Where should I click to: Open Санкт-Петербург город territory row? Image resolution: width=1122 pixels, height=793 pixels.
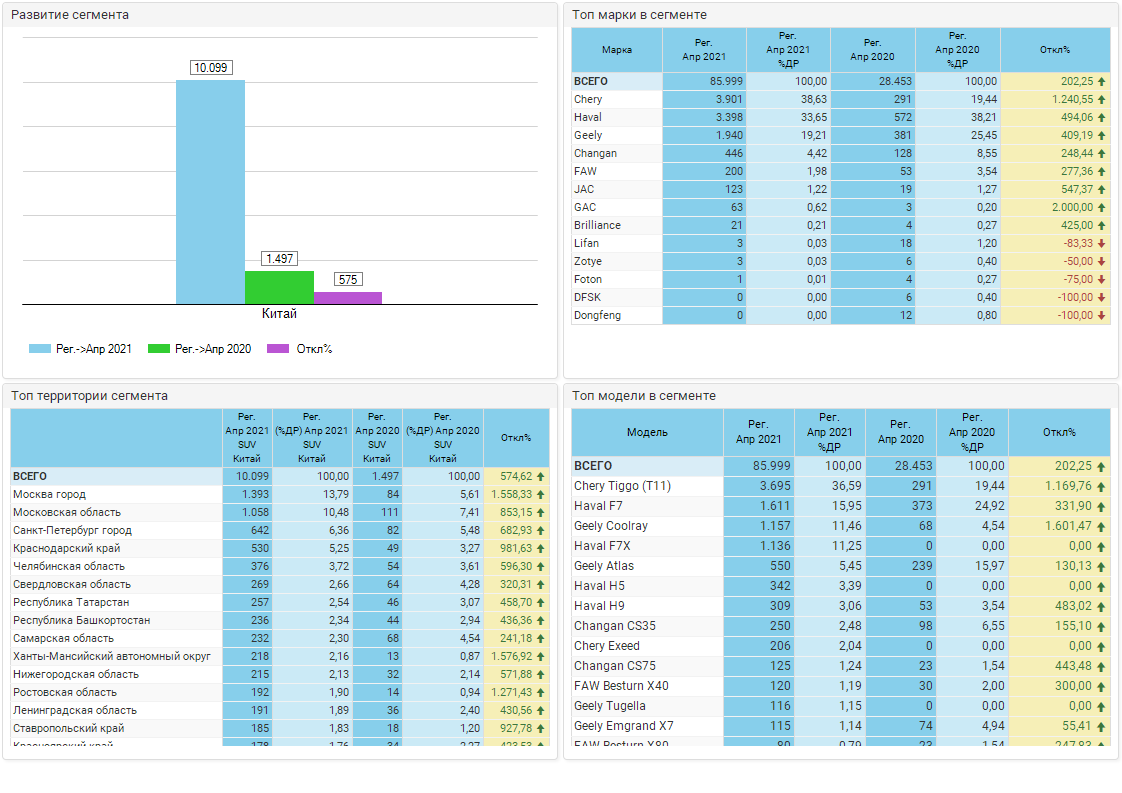pos(72,531)
